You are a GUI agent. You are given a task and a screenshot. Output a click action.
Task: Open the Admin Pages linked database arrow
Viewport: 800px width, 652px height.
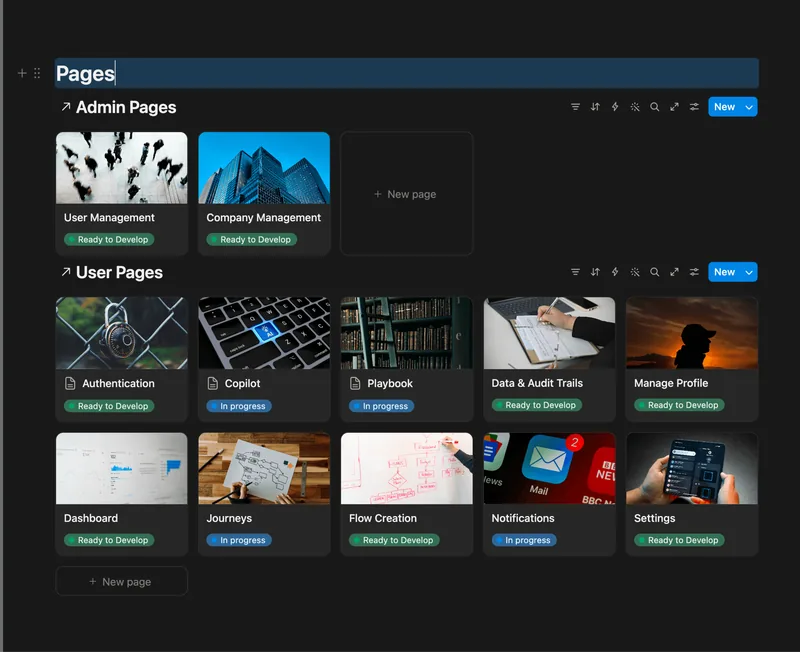click(x=66, y=107)
